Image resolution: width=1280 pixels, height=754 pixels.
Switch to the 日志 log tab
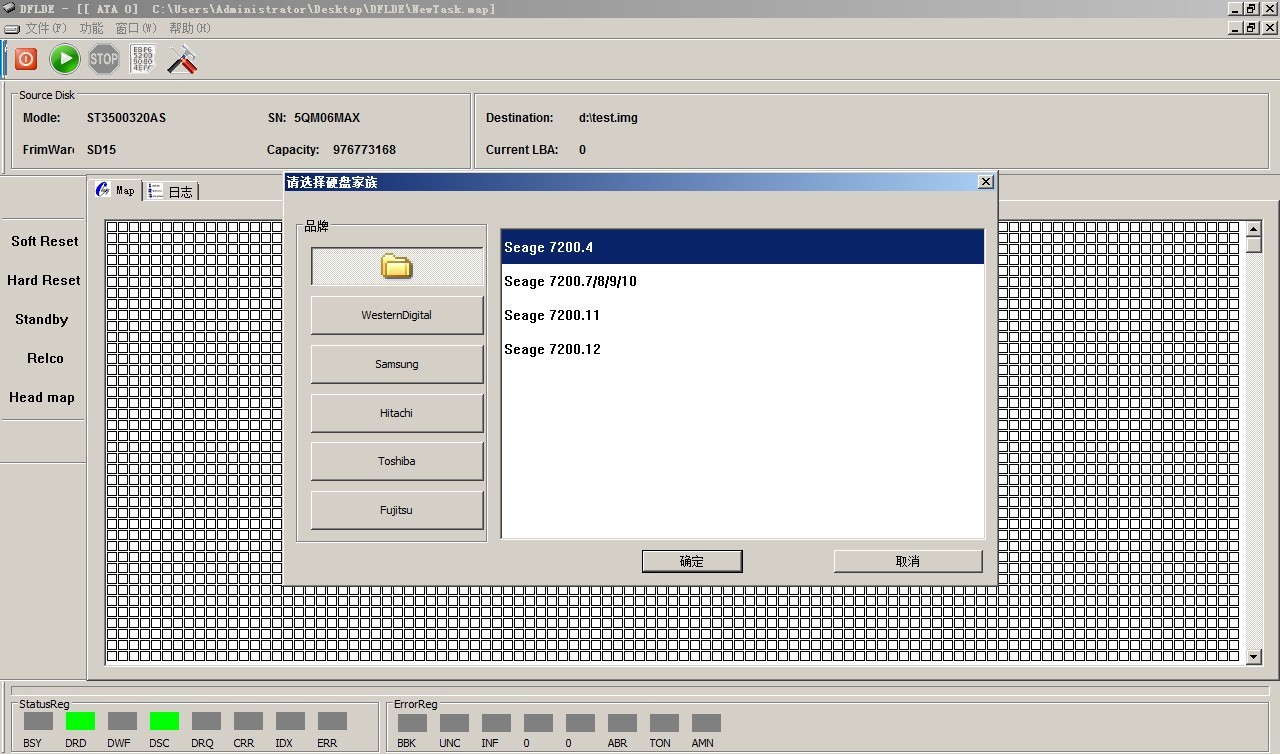pos(171,191)
